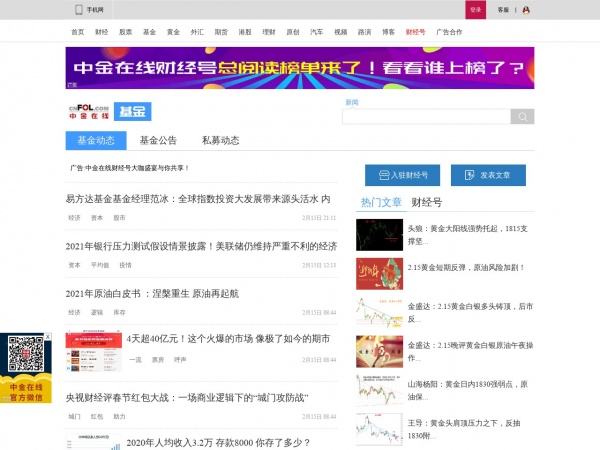This screenshot has width=600, height=450.
Task: Click the 疫情 tag
Action: tap(126, 265)
